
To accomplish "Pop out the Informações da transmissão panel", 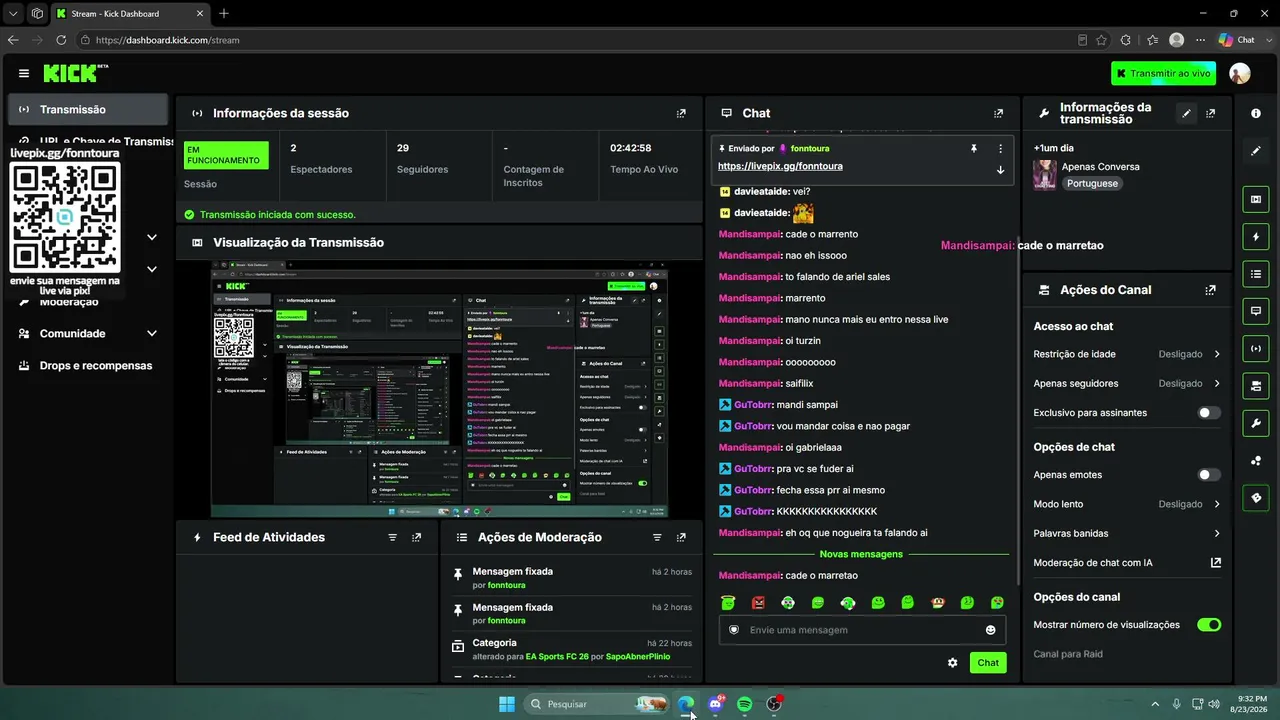I will [x=1211, y=113].
